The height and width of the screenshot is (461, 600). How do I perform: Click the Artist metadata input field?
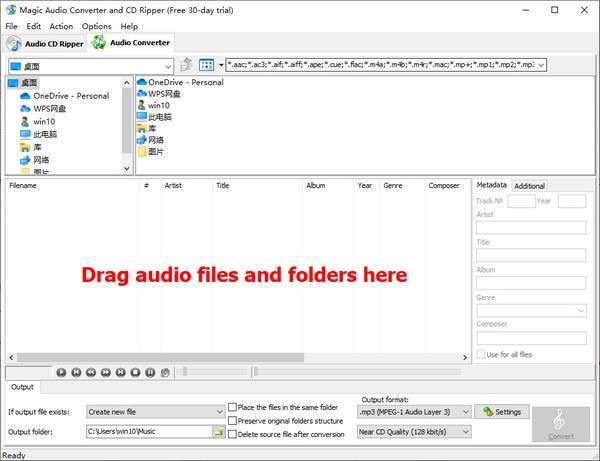tap(531, 228)
